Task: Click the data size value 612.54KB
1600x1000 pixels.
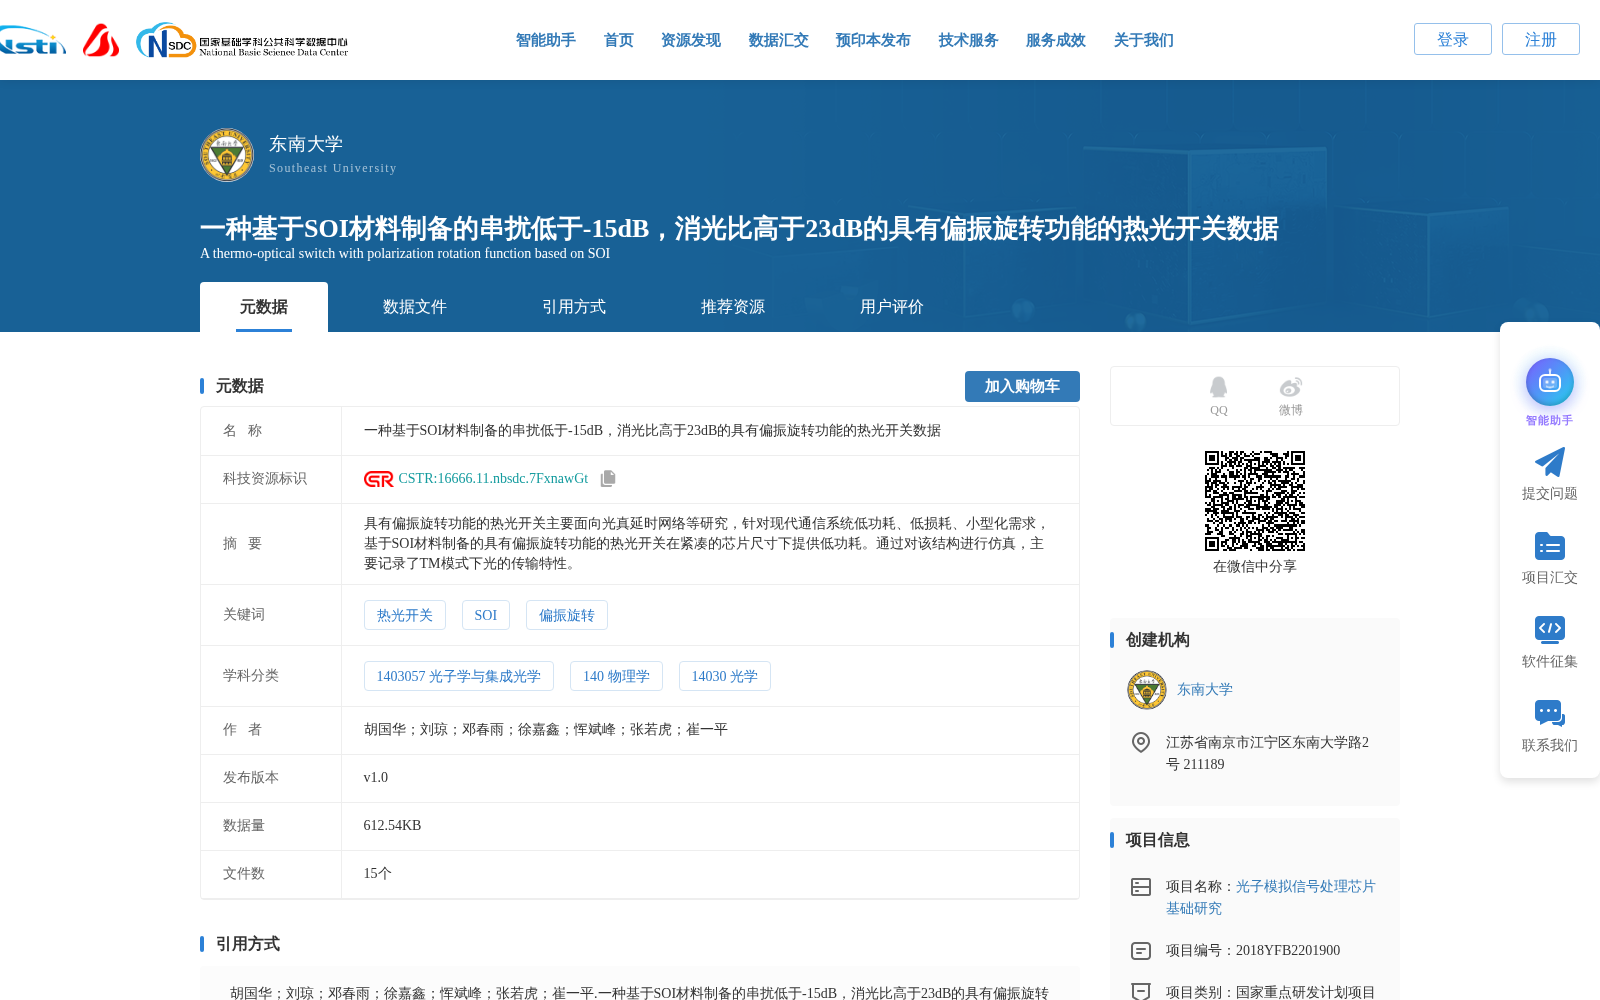Action: (x=392, y=826)
